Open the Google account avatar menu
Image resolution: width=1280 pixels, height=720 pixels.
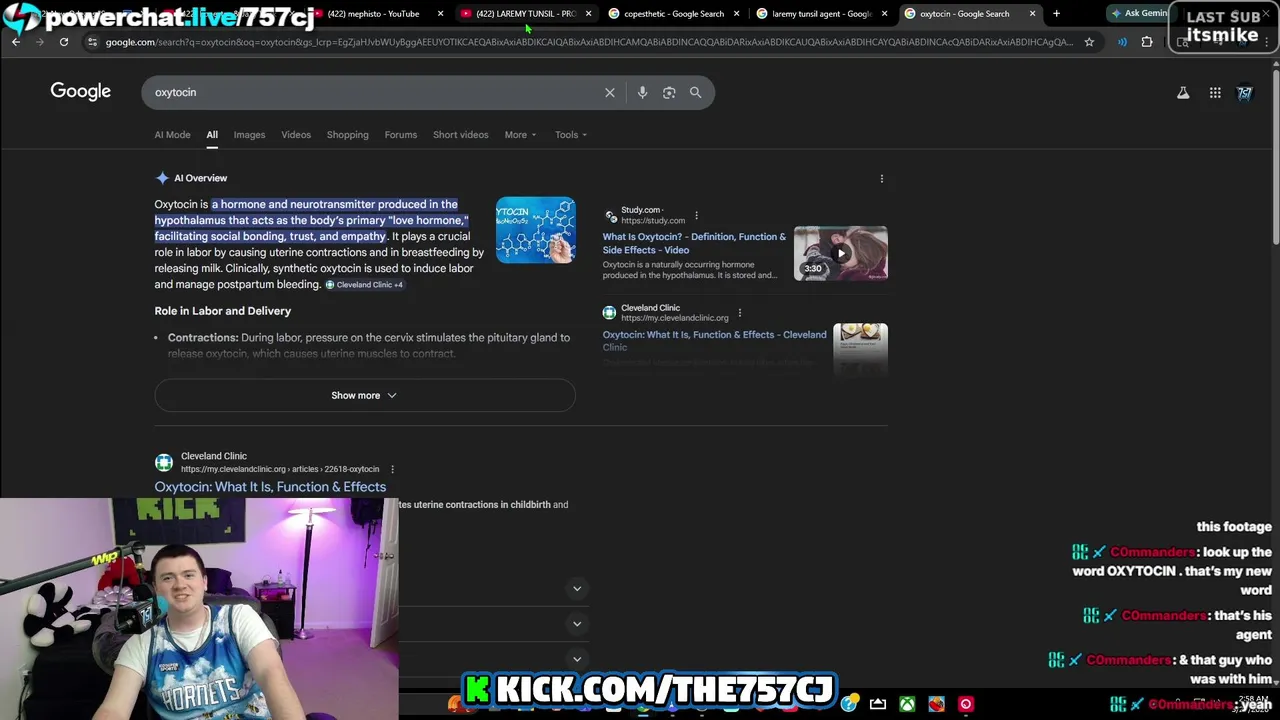click(1245, 93)
